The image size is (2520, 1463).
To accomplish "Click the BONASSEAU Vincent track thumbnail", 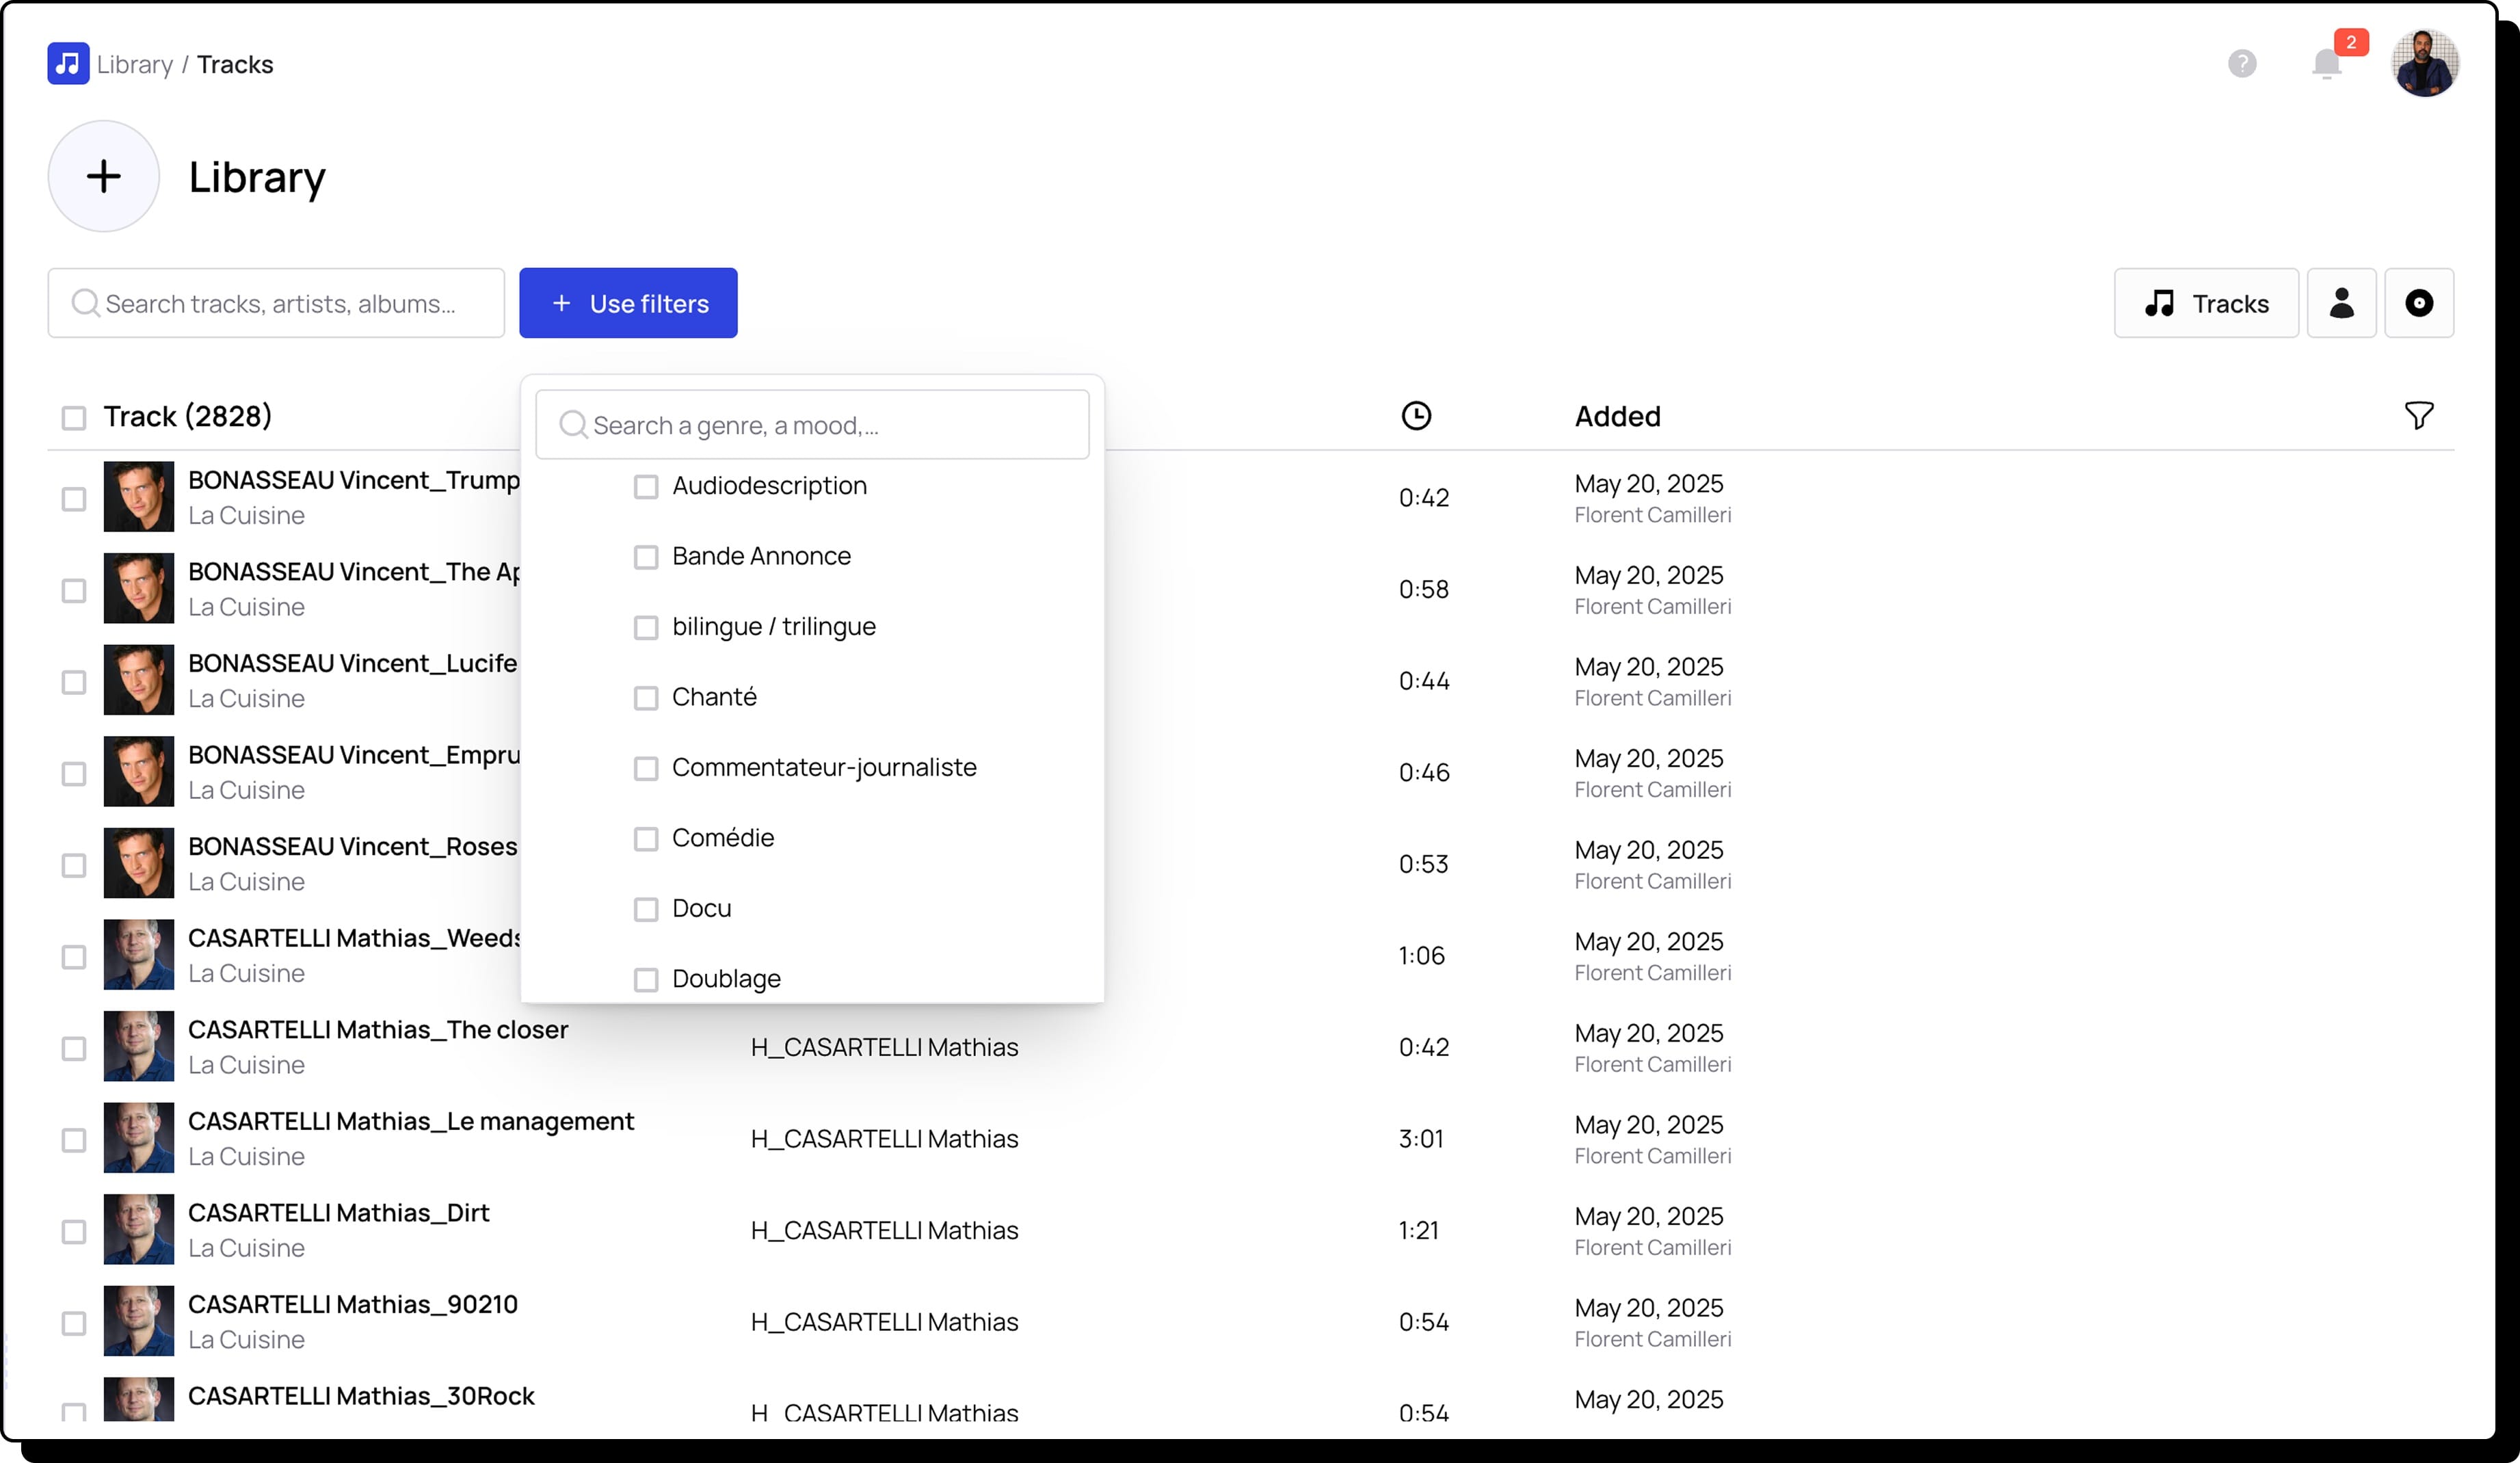I will click(139, 497).
